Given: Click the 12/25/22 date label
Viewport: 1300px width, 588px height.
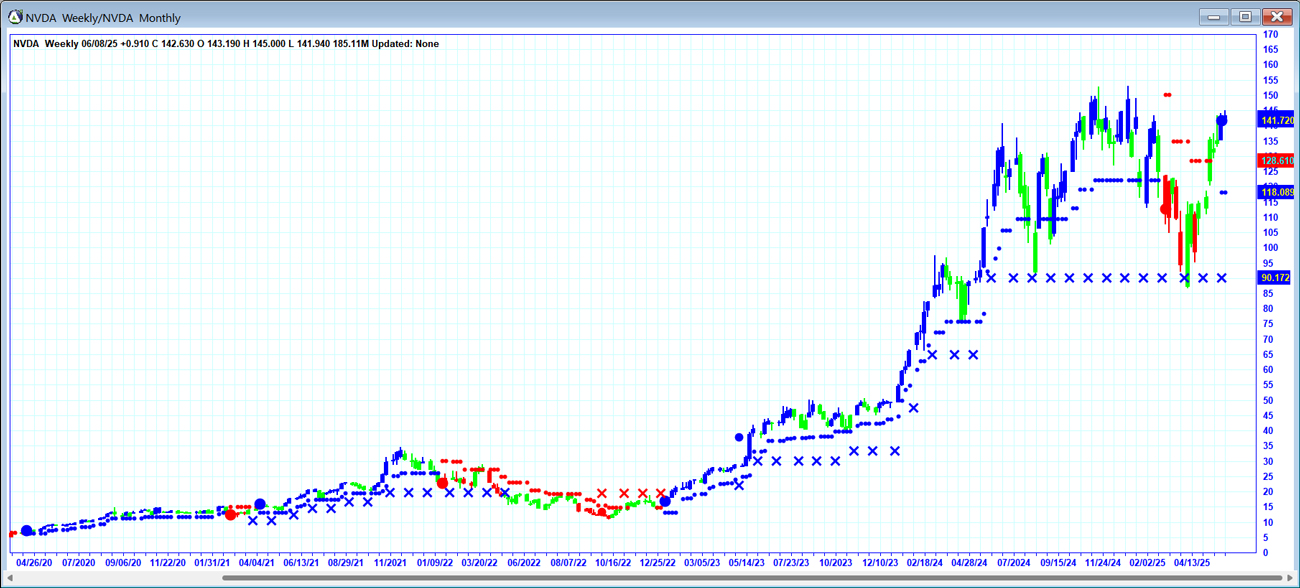Looking at the screenshot, I should [658, 563].
